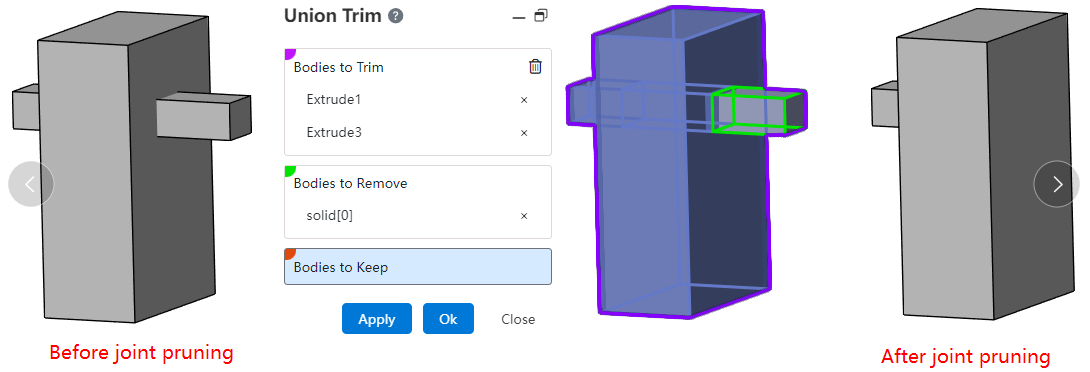Select the Bodies to Remove section header
The width and height of the screenshot is (1090, 372).
click(x=350, y=184)
